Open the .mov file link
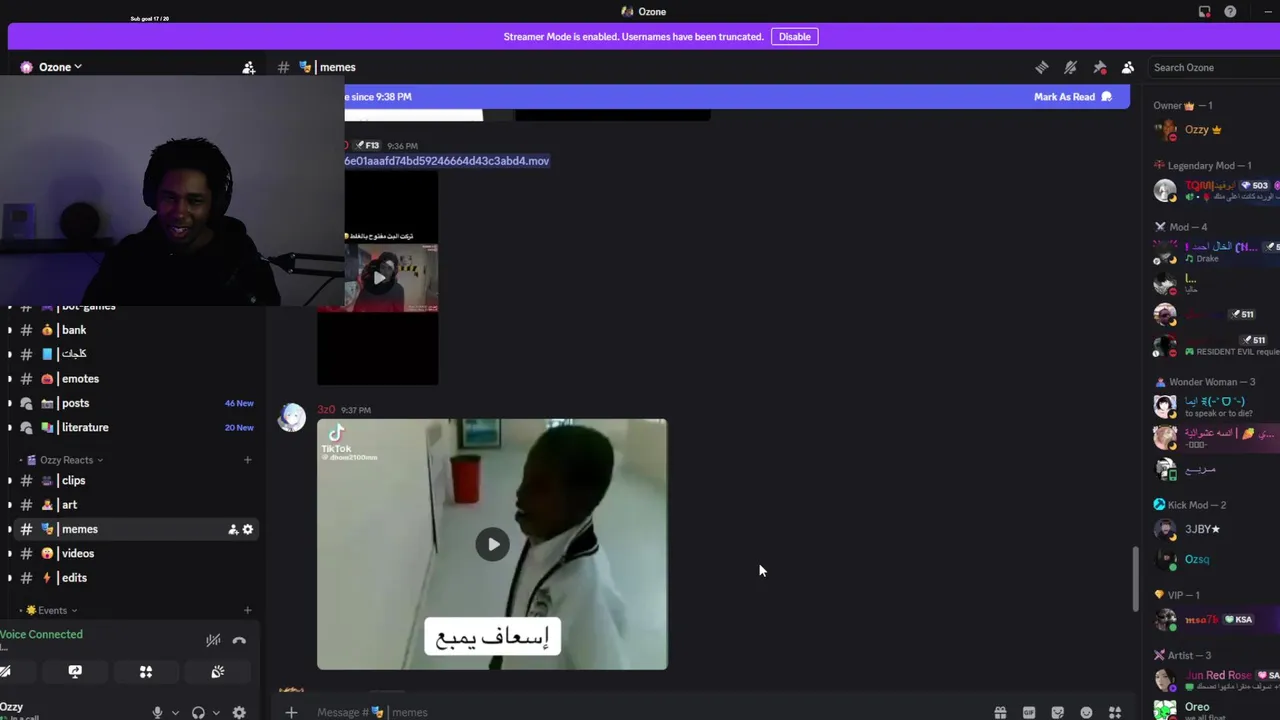 tap(447, 161)
